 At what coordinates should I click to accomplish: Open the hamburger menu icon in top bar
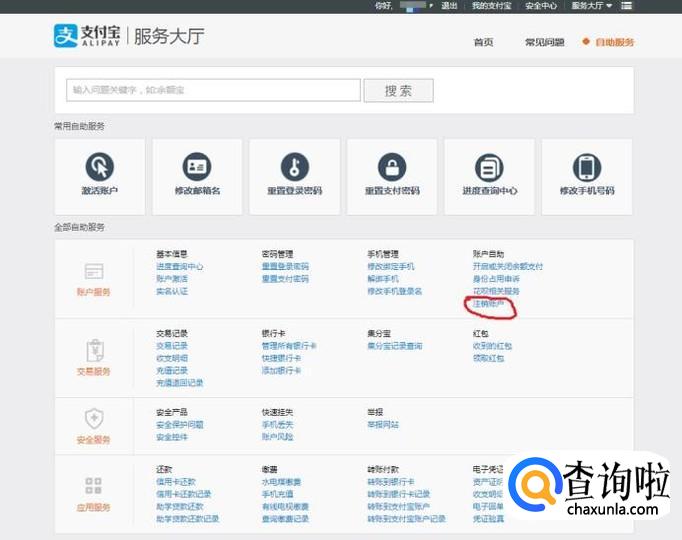[x=626, y=6]
